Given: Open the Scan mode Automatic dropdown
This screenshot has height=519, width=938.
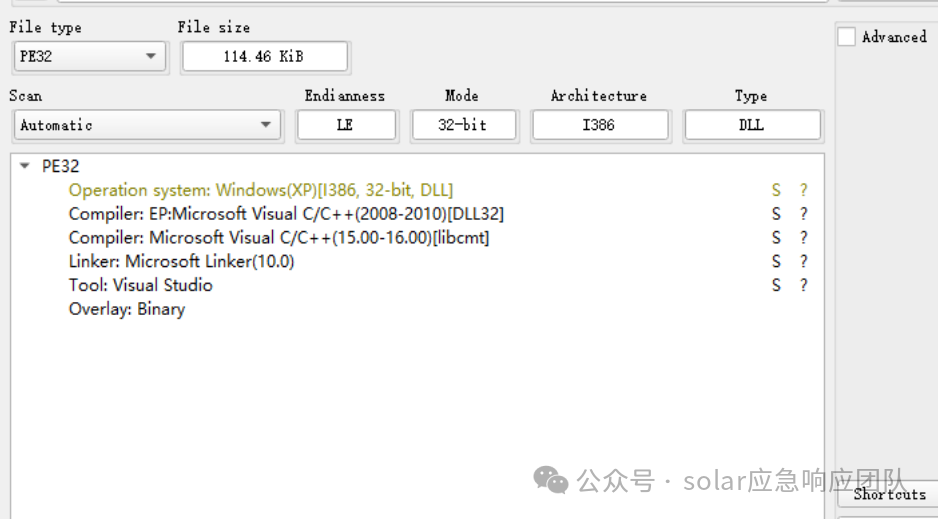Looking at the screenshot, I should (x=147, y=125).
